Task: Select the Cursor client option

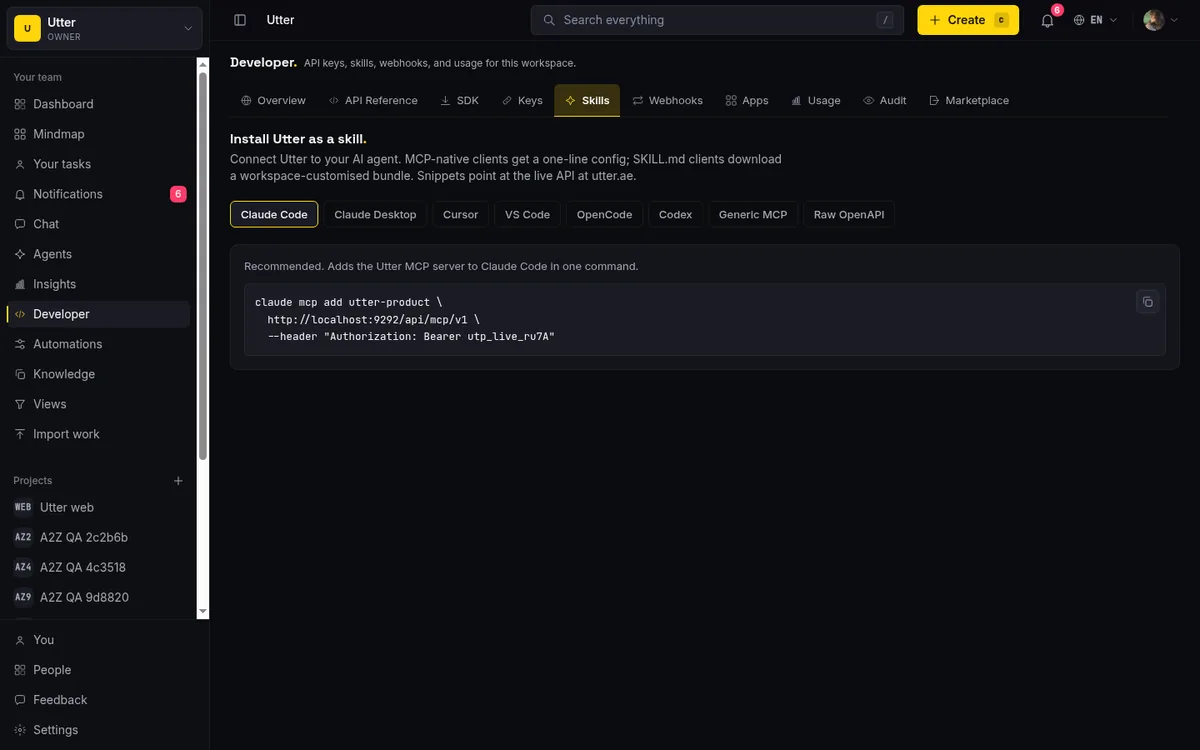Action: pyautogui.click(x=460, y=214)
